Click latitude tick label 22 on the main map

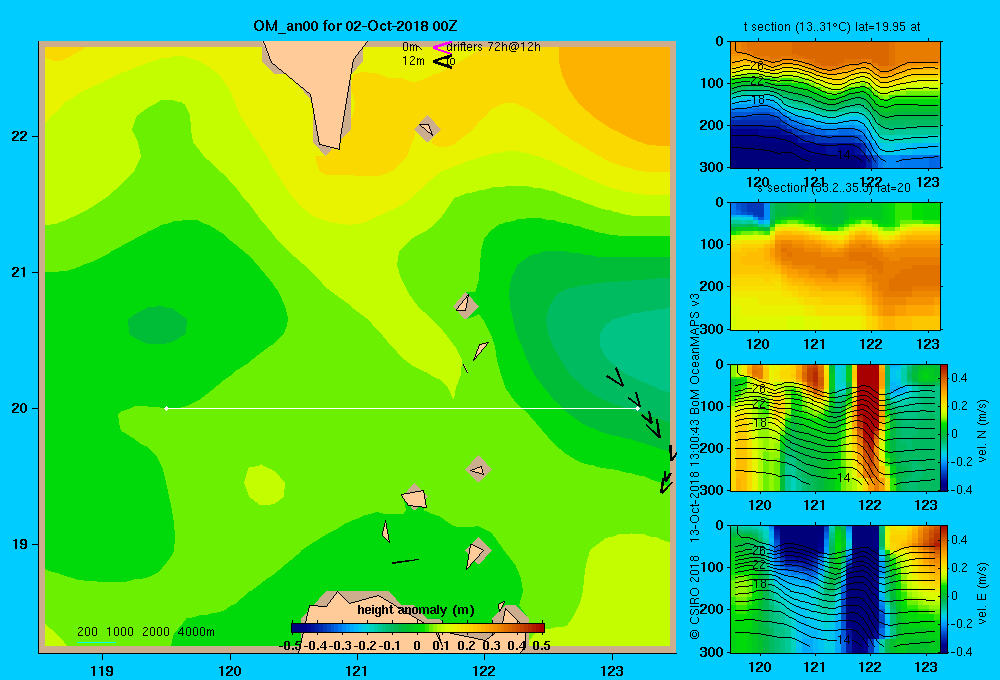pos(20,136)
